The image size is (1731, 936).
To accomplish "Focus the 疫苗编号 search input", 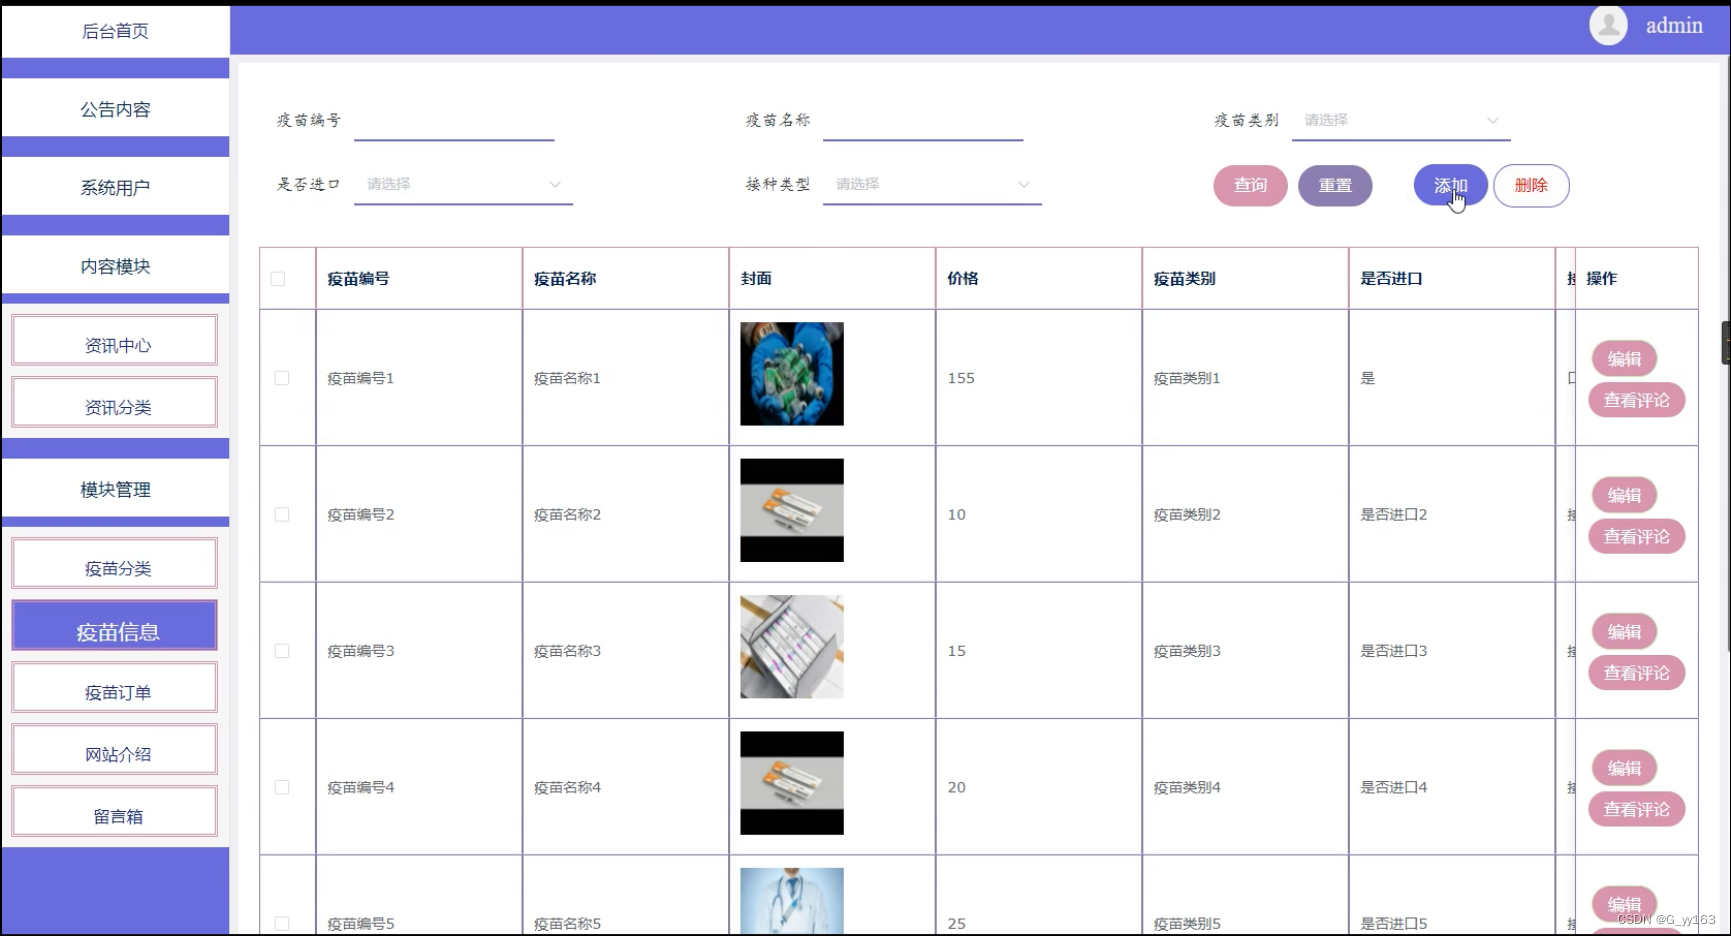I will [454, 121].
